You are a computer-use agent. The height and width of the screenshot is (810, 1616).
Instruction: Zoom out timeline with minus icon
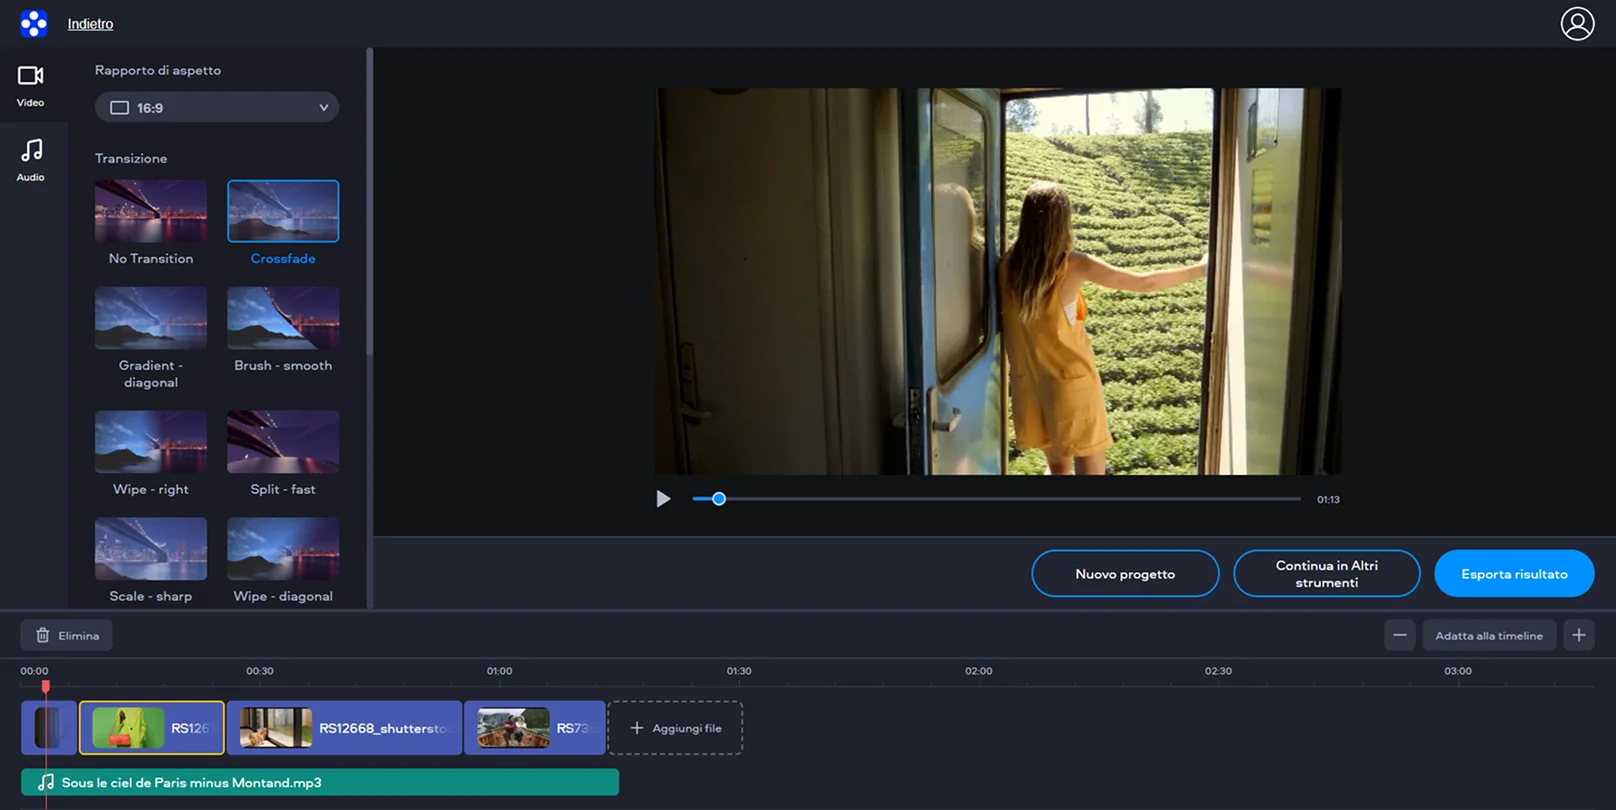(x=1400, y=635)
